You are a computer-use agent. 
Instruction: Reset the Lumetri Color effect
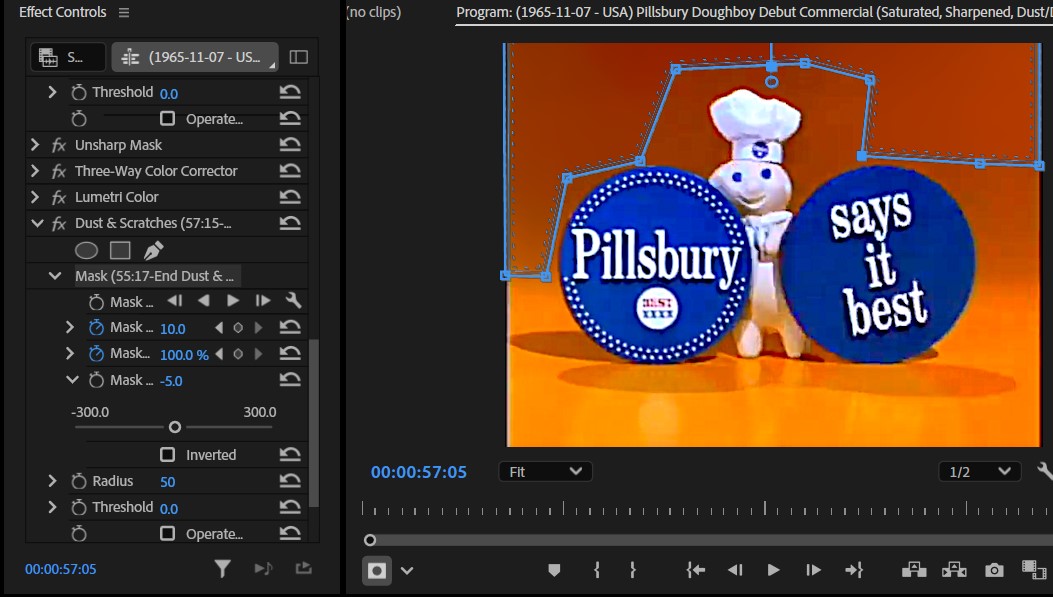pyautogui.click(x=290, y=197)
